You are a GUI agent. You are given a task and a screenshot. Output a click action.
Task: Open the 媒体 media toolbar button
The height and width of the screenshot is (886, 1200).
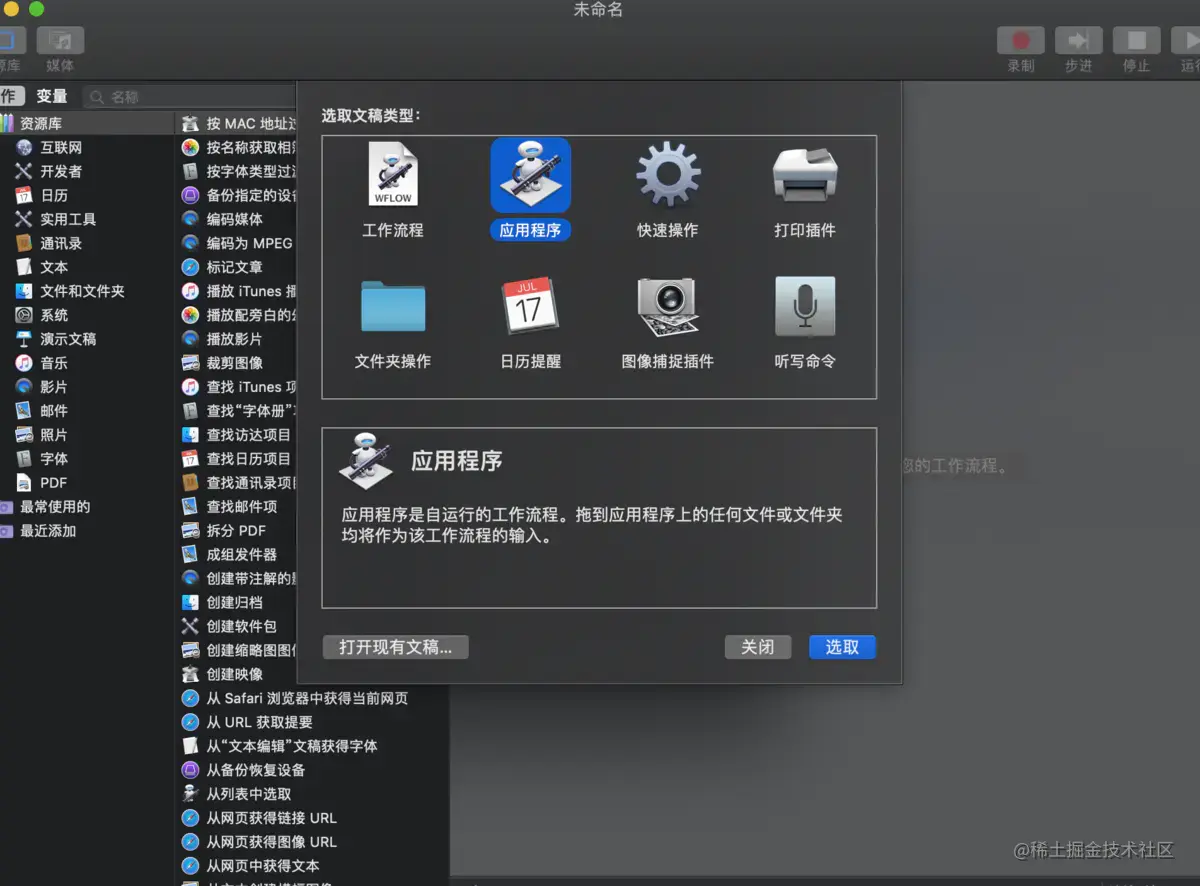tap(60, 41)
